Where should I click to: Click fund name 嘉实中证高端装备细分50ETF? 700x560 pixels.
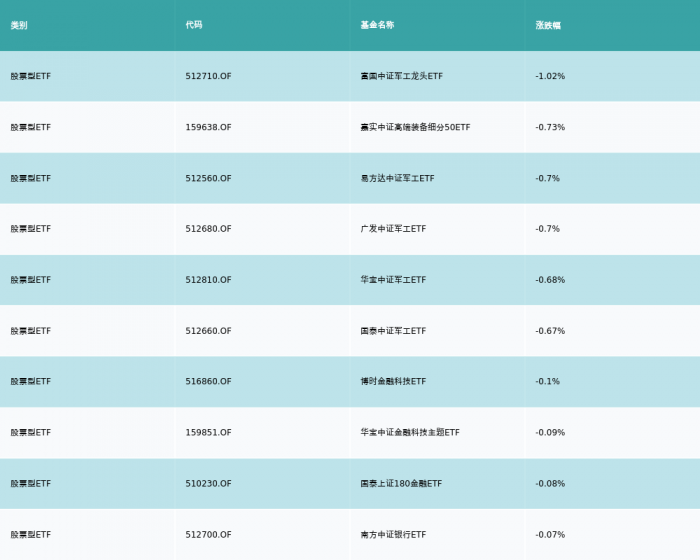pyautogui.click(x=416, y=127)
